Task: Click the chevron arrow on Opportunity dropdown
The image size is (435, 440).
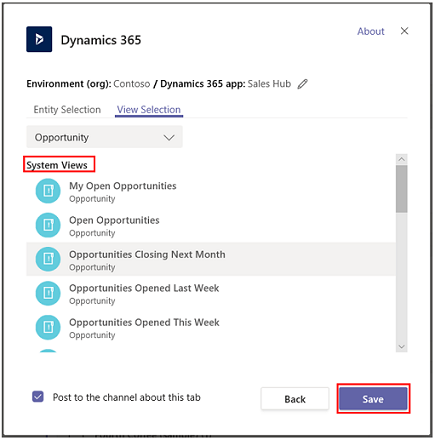Action: (x=169, y=137)
